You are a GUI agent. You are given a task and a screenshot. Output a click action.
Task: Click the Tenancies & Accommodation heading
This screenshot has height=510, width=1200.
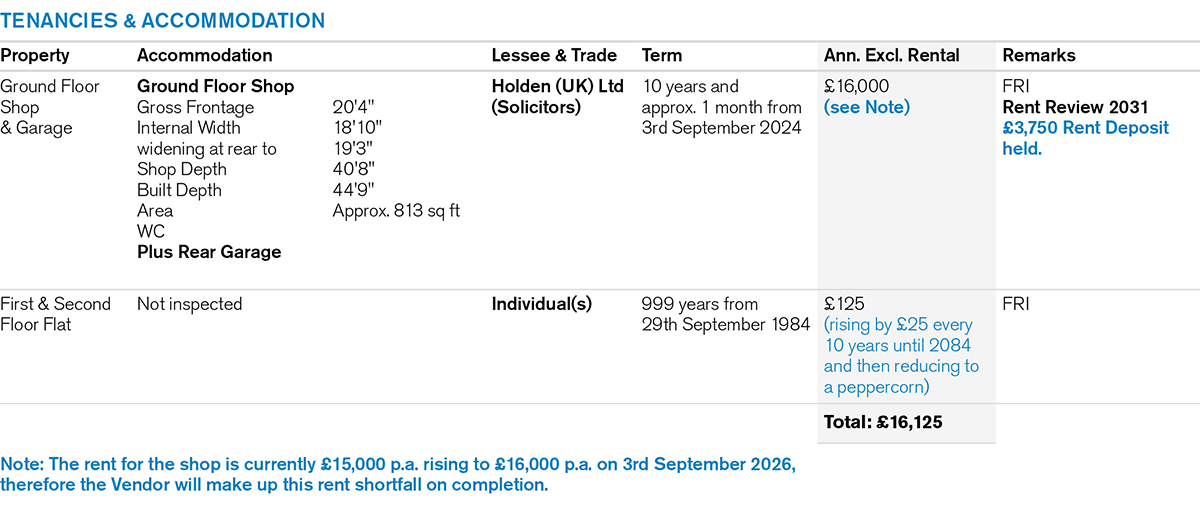163,20
